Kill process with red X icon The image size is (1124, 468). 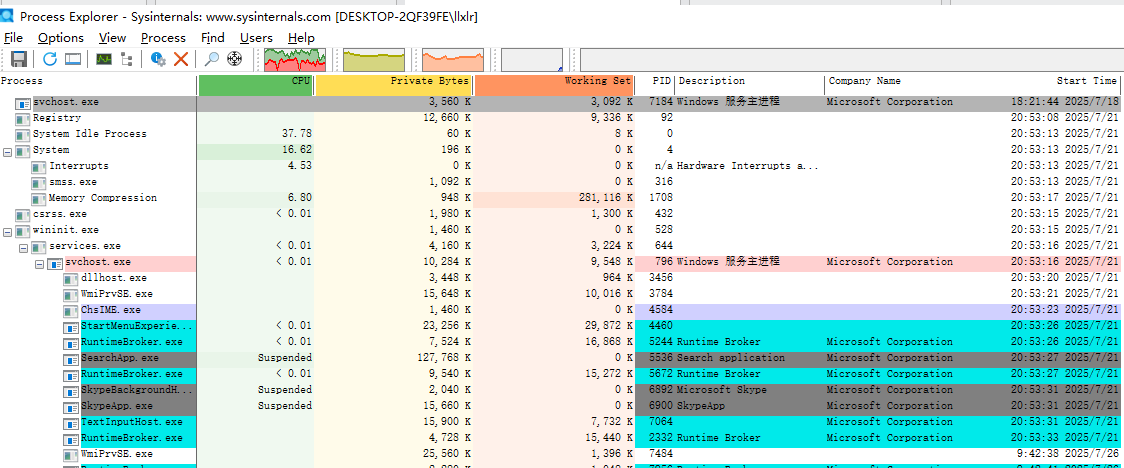point(181,59)
